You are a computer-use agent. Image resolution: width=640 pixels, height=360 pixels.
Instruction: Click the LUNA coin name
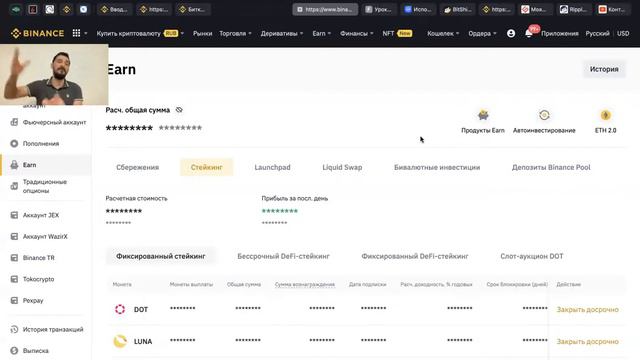[143, 341]
